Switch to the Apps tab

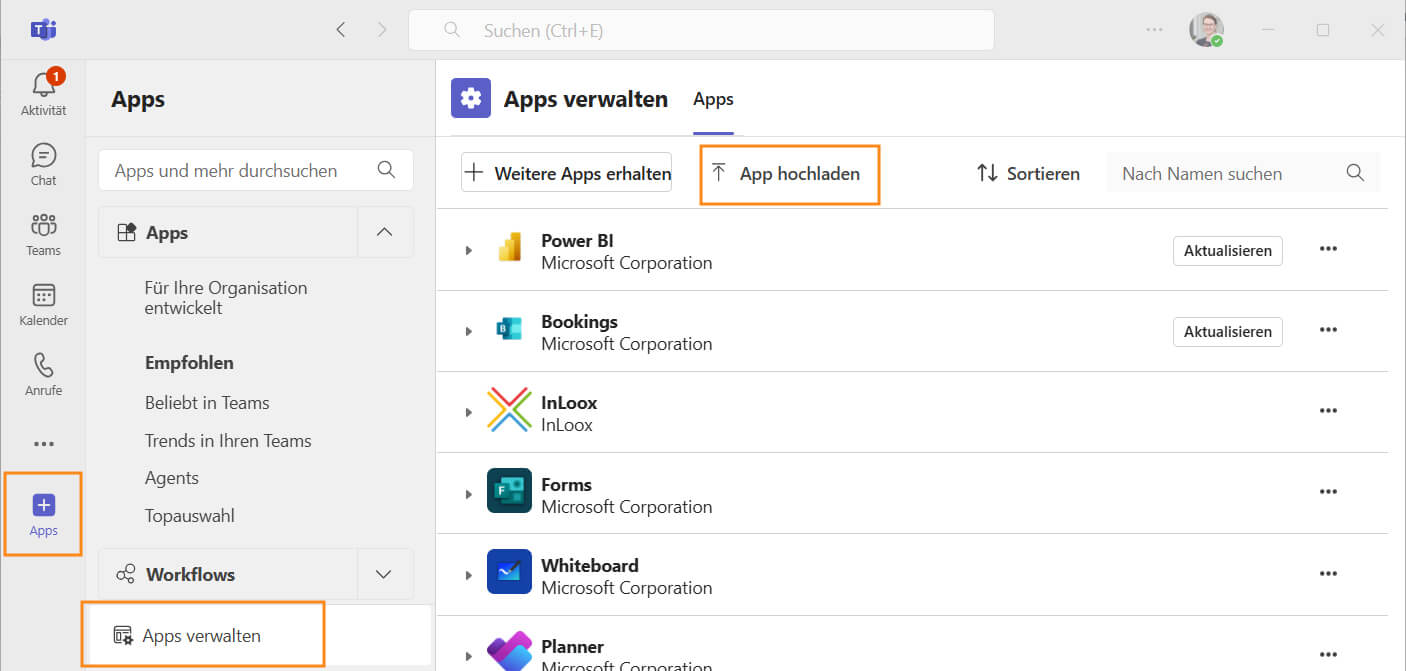point(713,99)
